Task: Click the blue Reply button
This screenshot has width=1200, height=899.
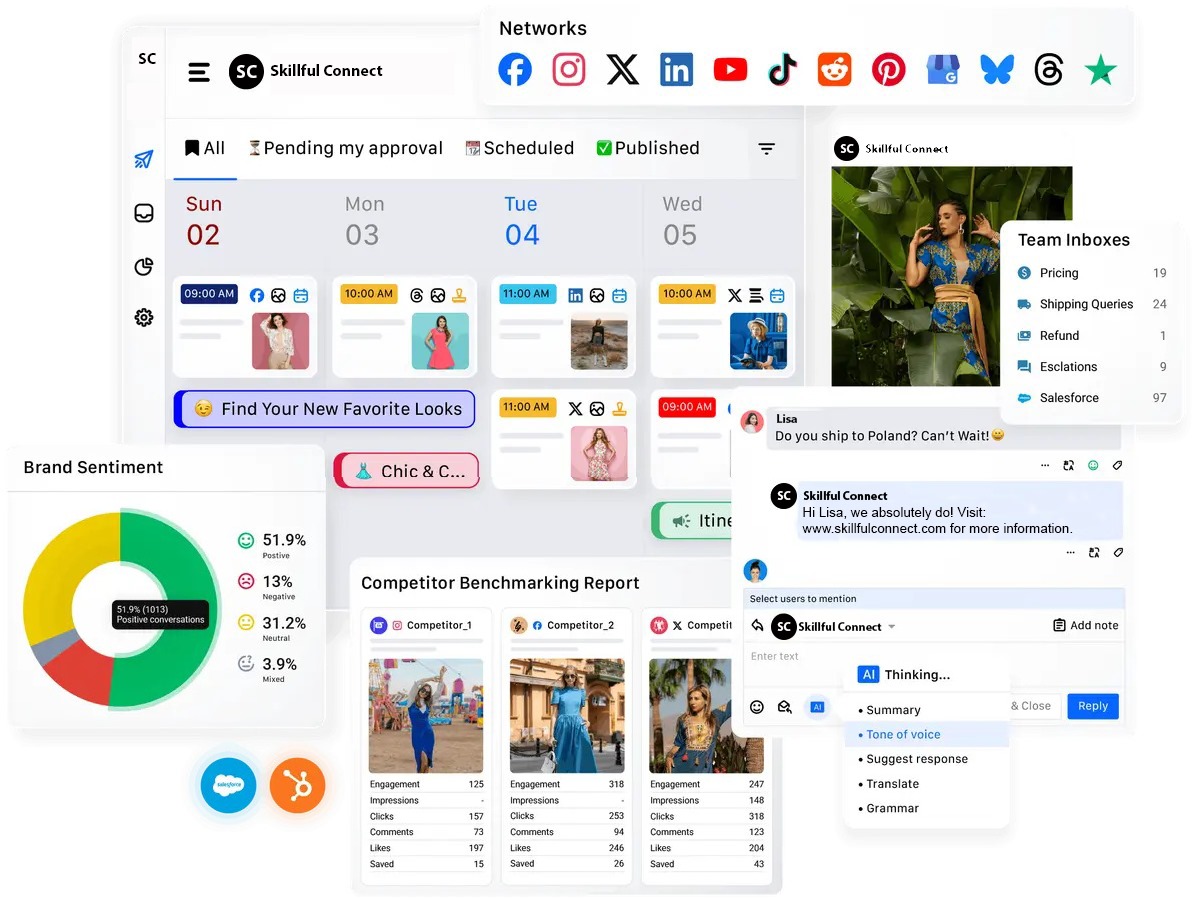Action: click(x=1092, y=706)
